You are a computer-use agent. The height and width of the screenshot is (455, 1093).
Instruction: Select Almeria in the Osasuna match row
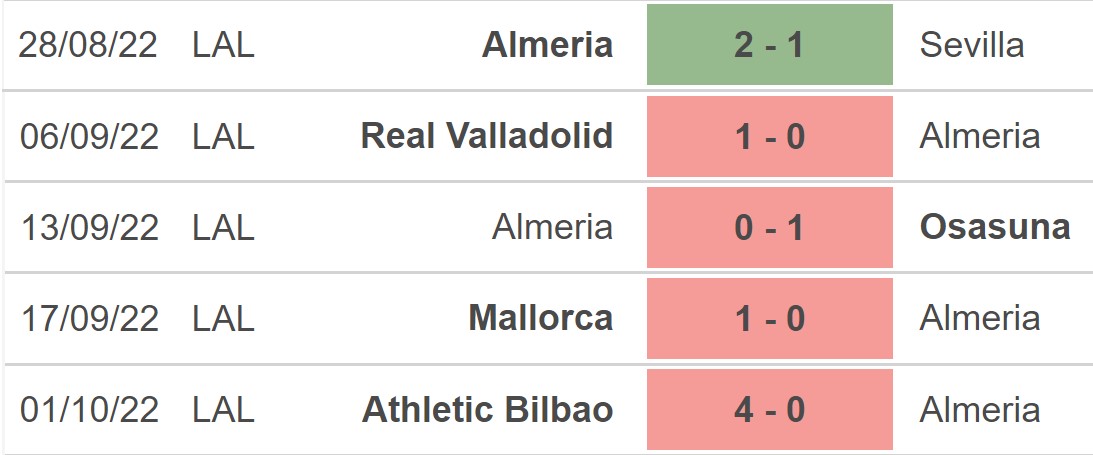552,227
